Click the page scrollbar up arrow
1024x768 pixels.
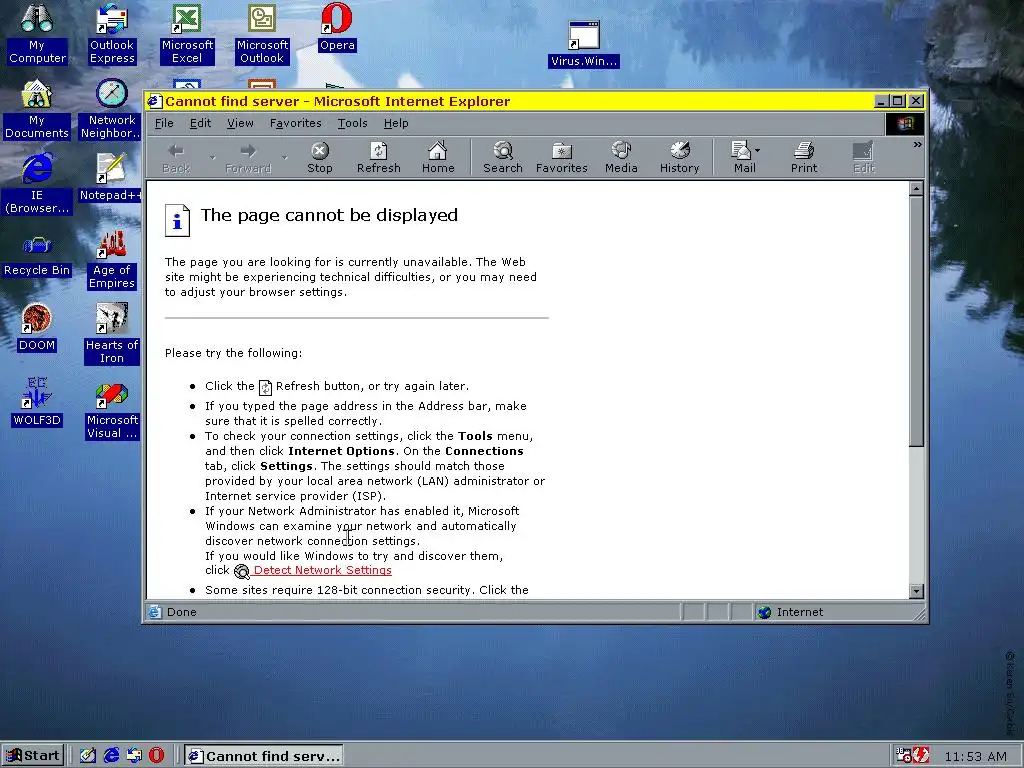click(x=916, y=189)
